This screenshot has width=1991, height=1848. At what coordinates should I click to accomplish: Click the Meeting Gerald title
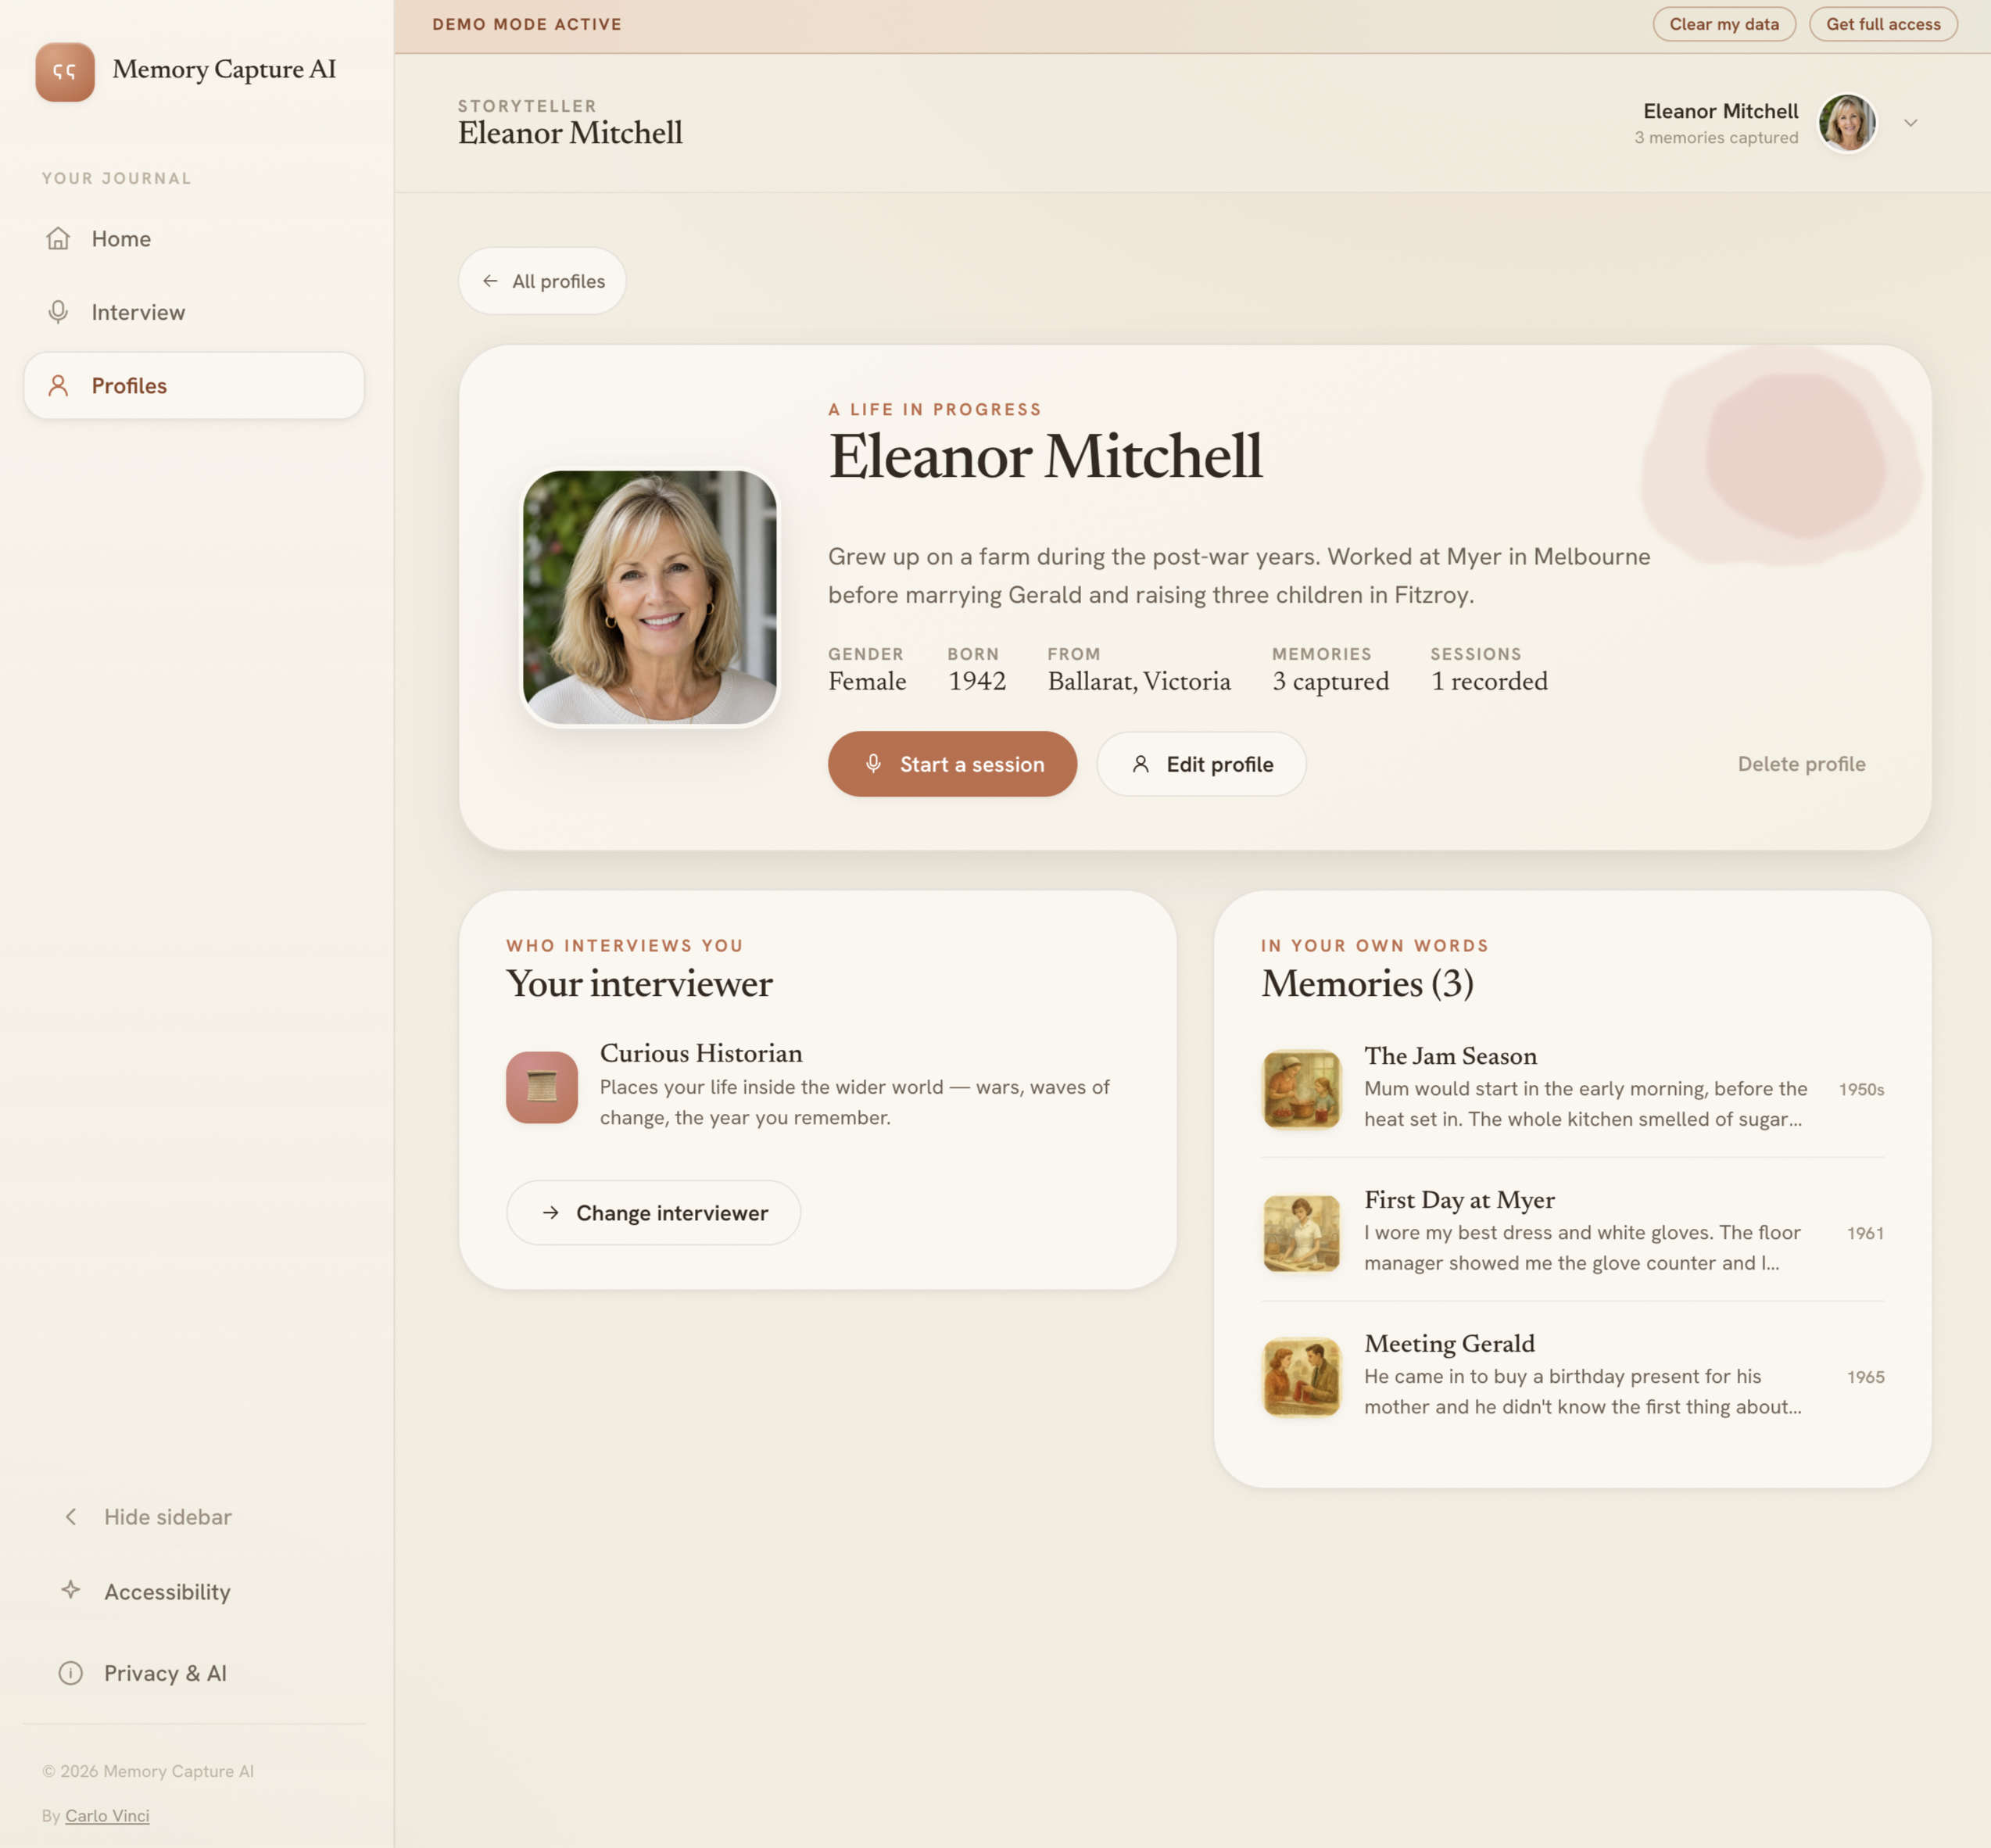tap(1449, 1344)
